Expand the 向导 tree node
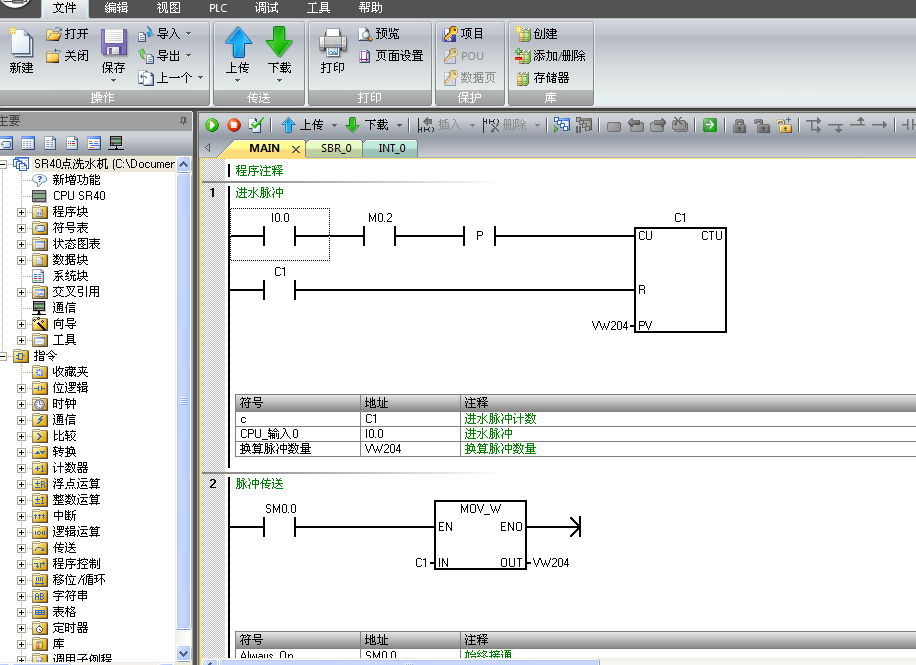The width and height of the screenshot is (916, 665). point(21,324)
